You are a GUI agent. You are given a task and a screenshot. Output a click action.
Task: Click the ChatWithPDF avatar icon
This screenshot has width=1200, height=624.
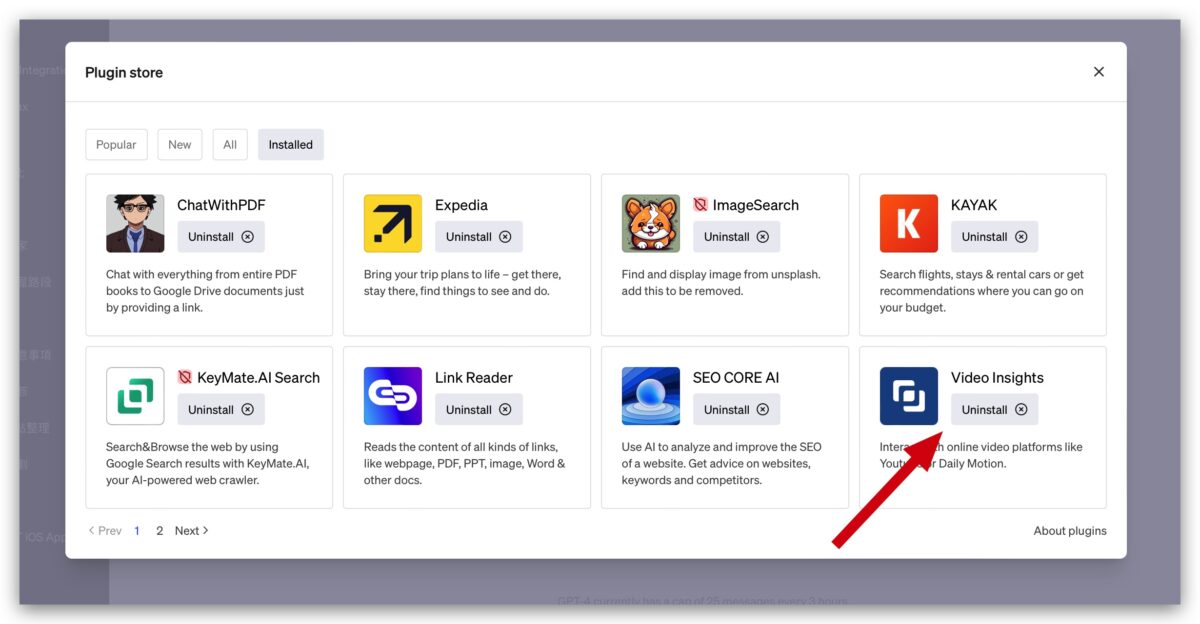[x=135, y=223]
